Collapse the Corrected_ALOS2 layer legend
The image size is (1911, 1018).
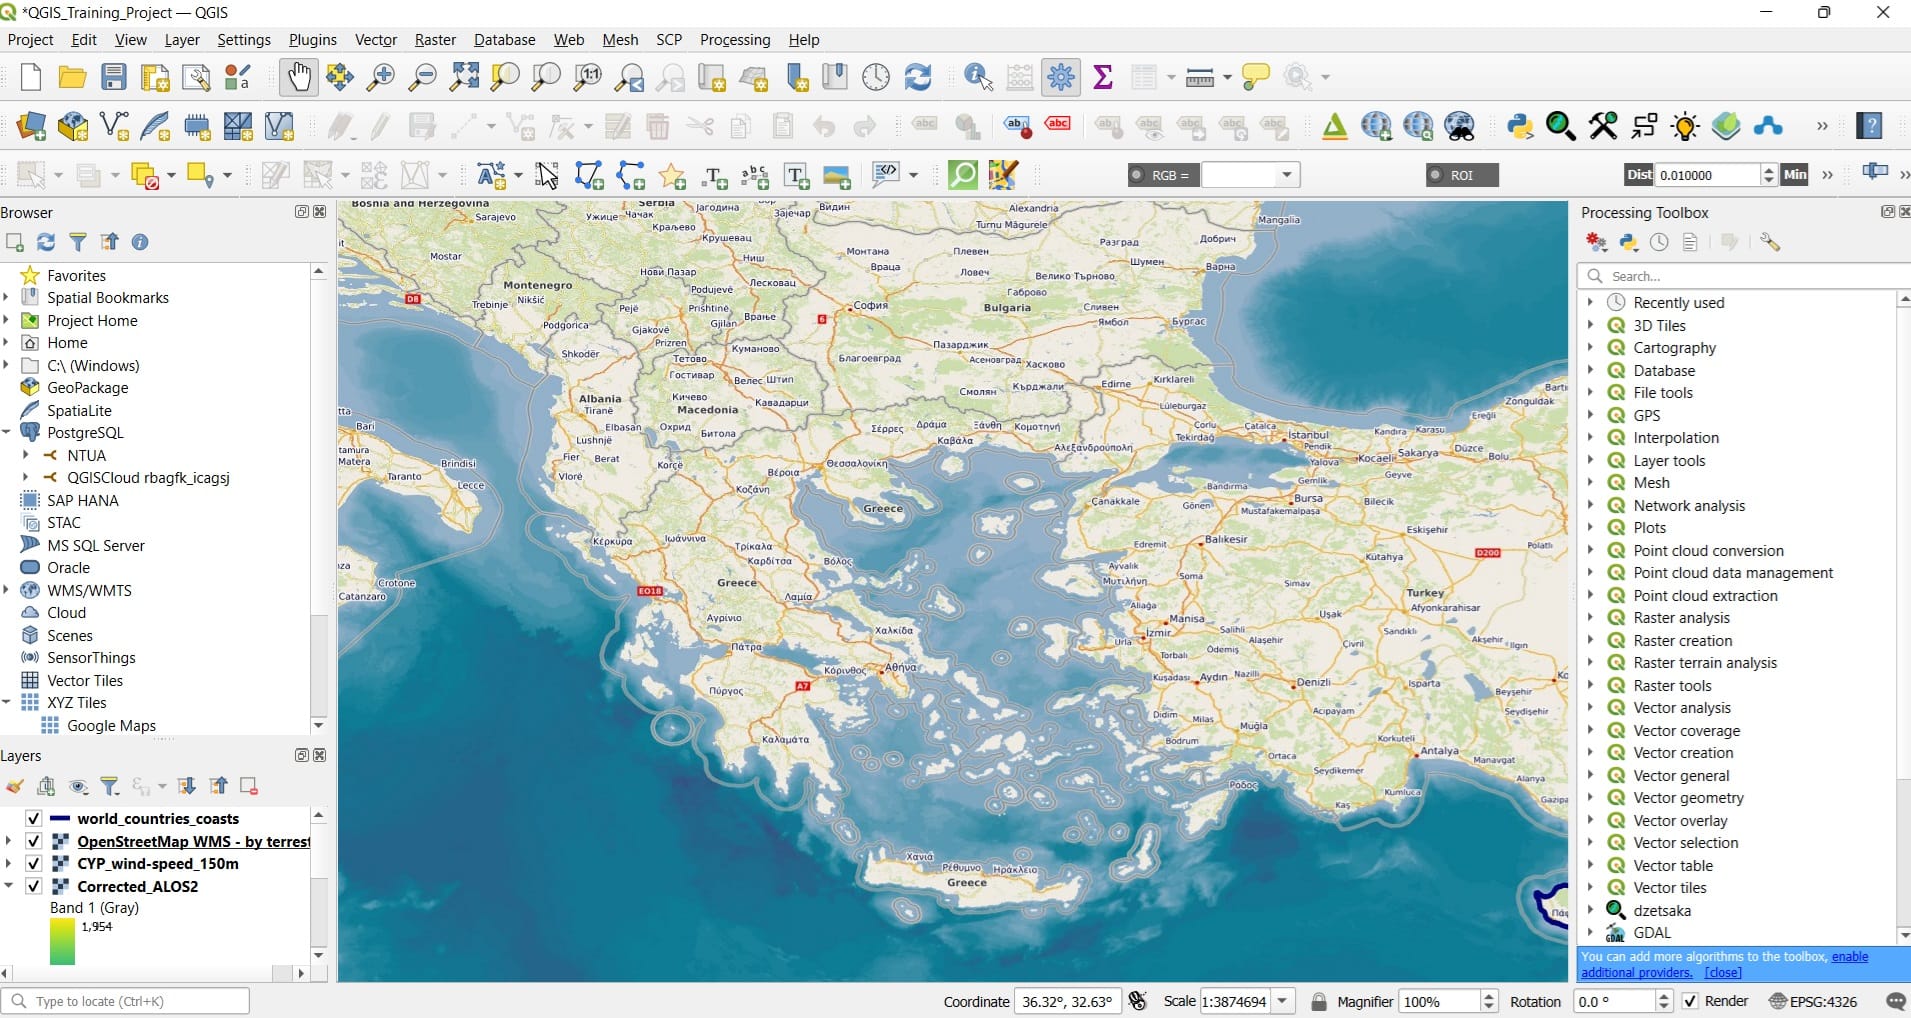pos(7,886)
